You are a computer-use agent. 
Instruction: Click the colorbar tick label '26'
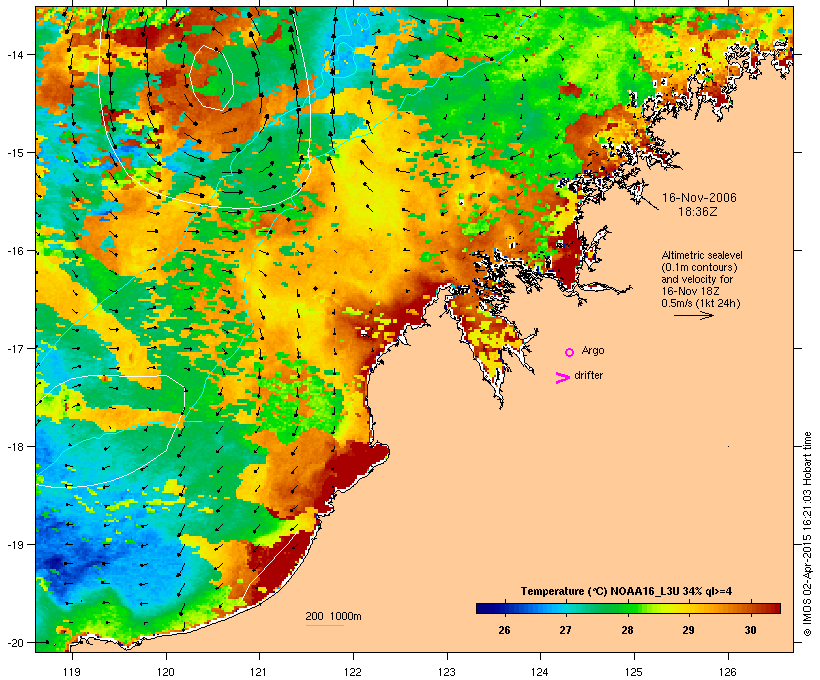click(504, 630)
